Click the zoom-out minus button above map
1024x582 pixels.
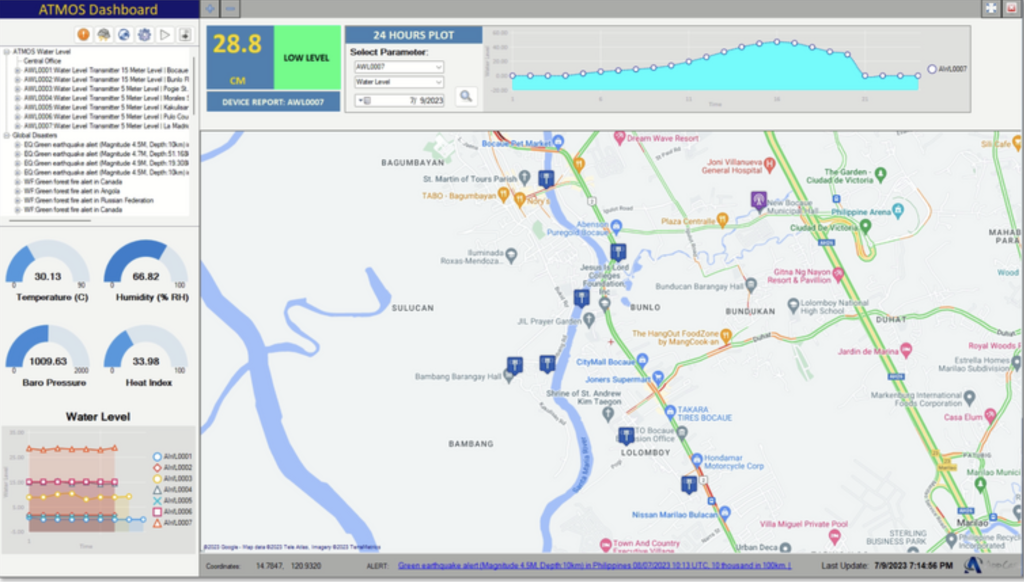[231, 8]
